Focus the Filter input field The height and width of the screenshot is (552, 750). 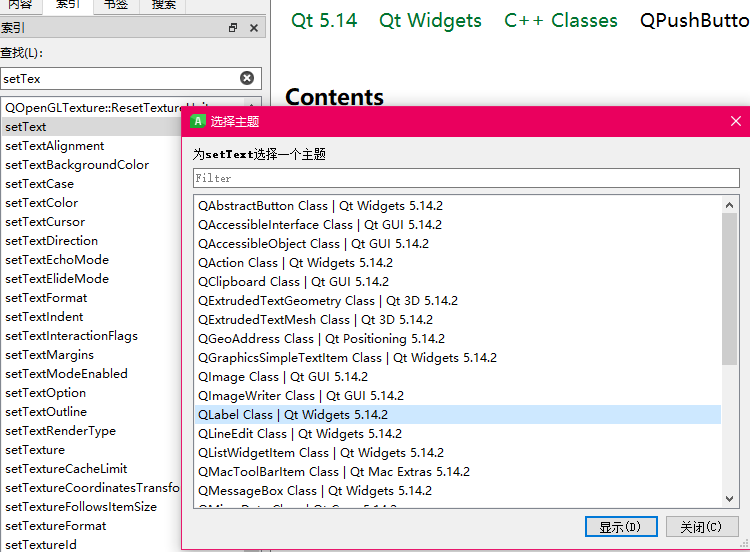466,178
